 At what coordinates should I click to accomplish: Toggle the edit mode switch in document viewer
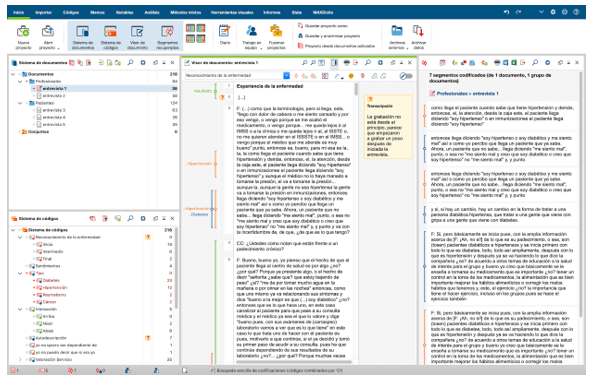pos(406,76)
